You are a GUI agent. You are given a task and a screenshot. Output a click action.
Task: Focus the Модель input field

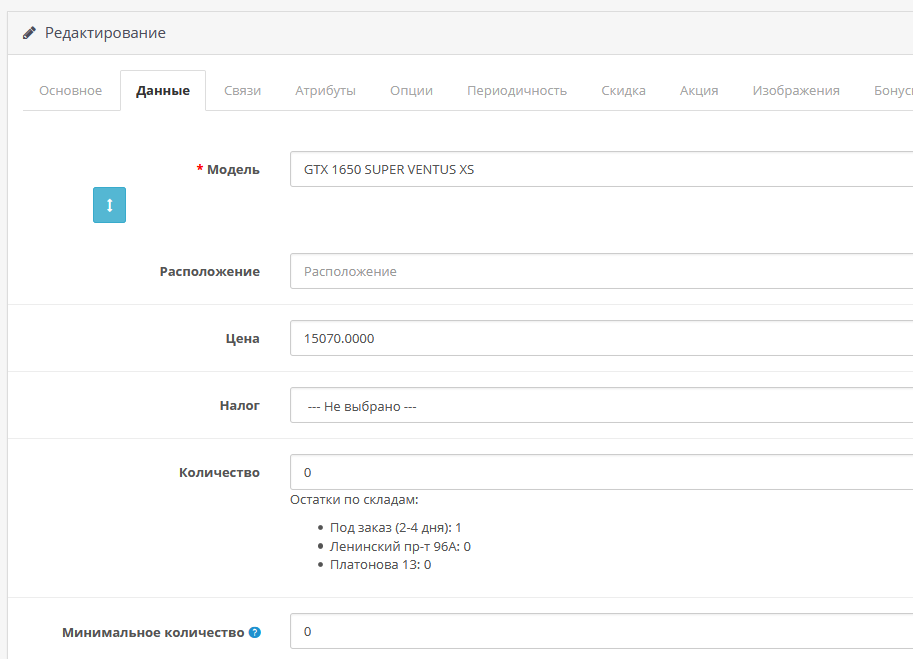[601, 169]
